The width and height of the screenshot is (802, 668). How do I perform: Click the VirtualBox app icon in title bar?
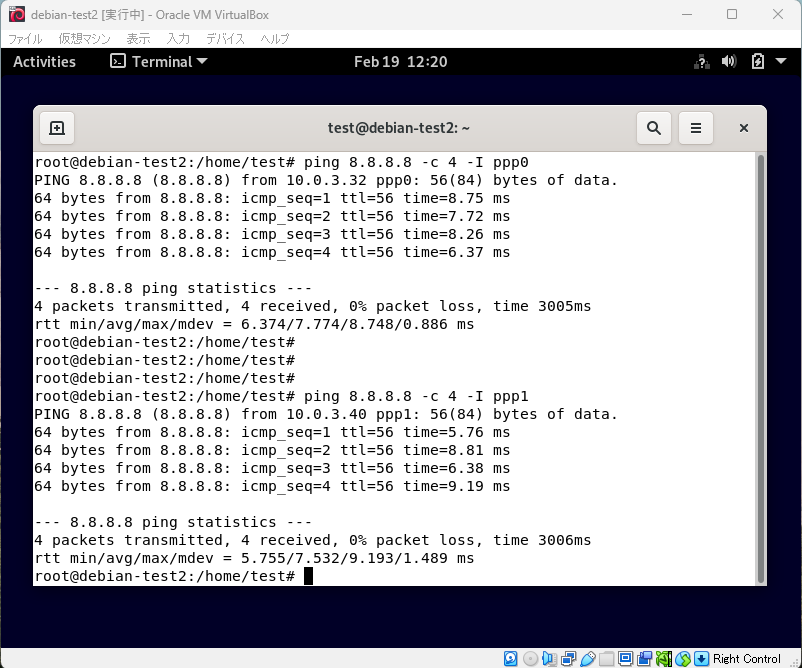16,14
